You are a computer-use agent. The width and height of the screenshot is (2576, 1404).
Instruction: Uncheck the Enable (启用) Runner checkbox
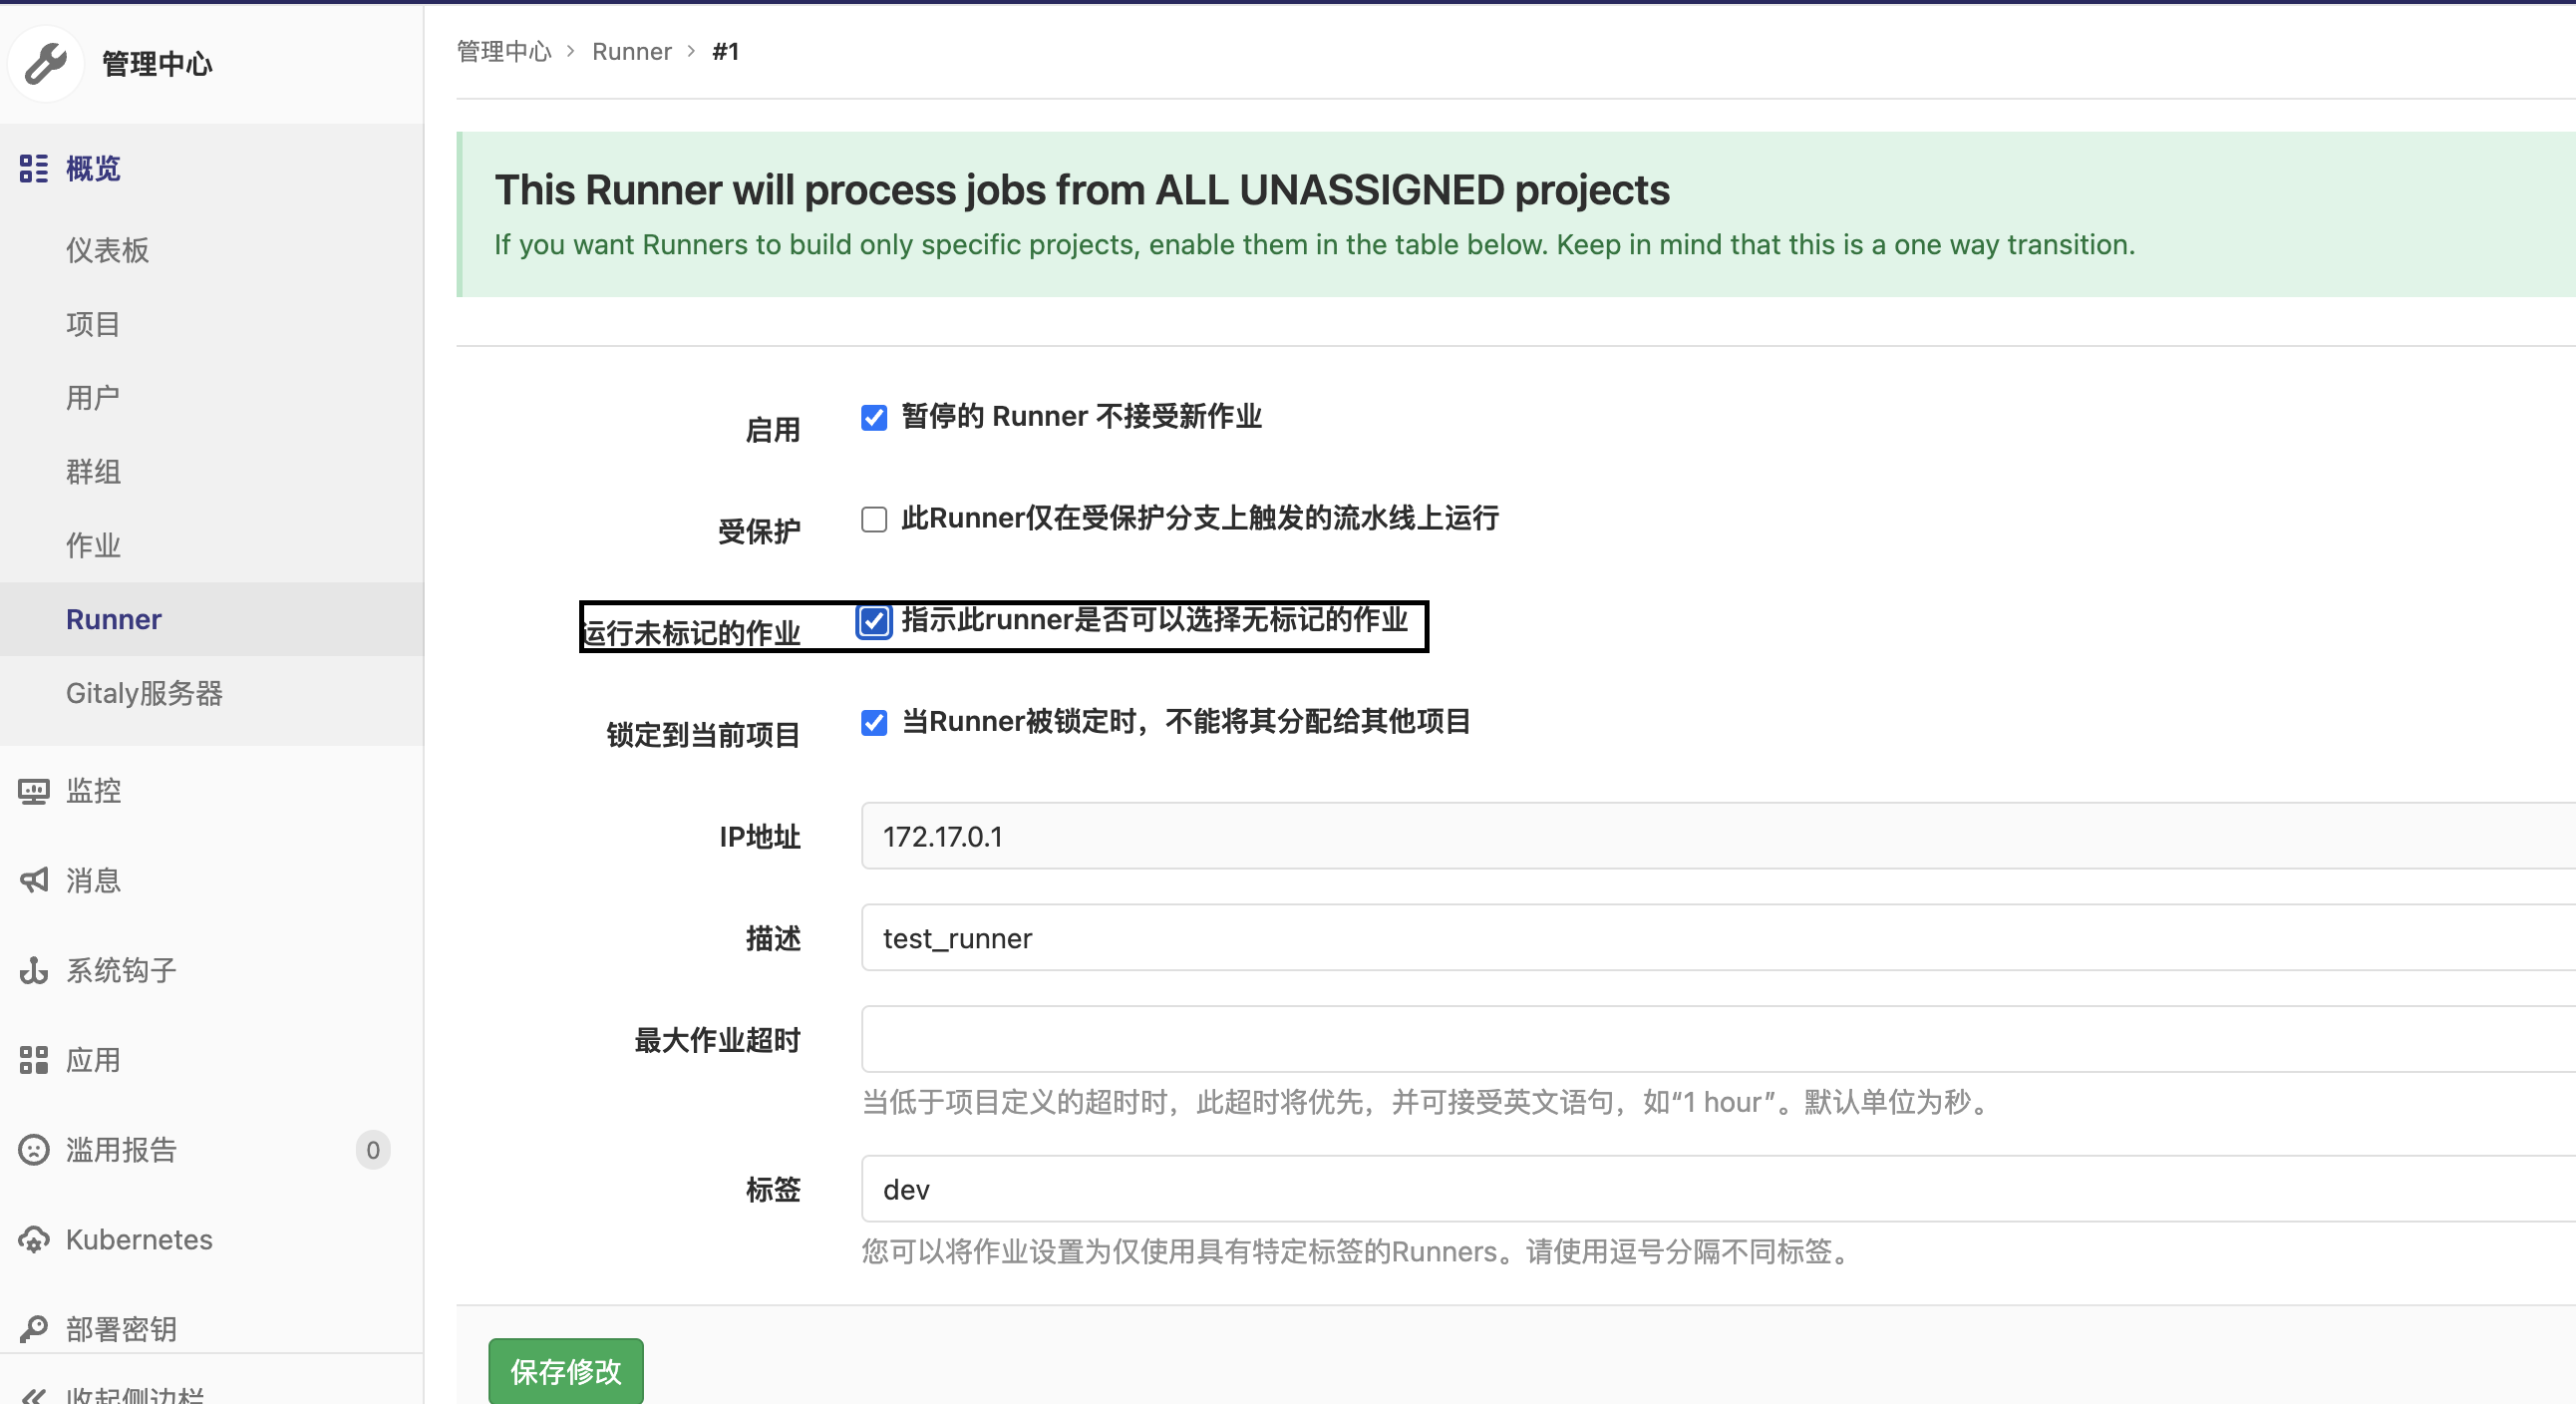tap(873, 418)
